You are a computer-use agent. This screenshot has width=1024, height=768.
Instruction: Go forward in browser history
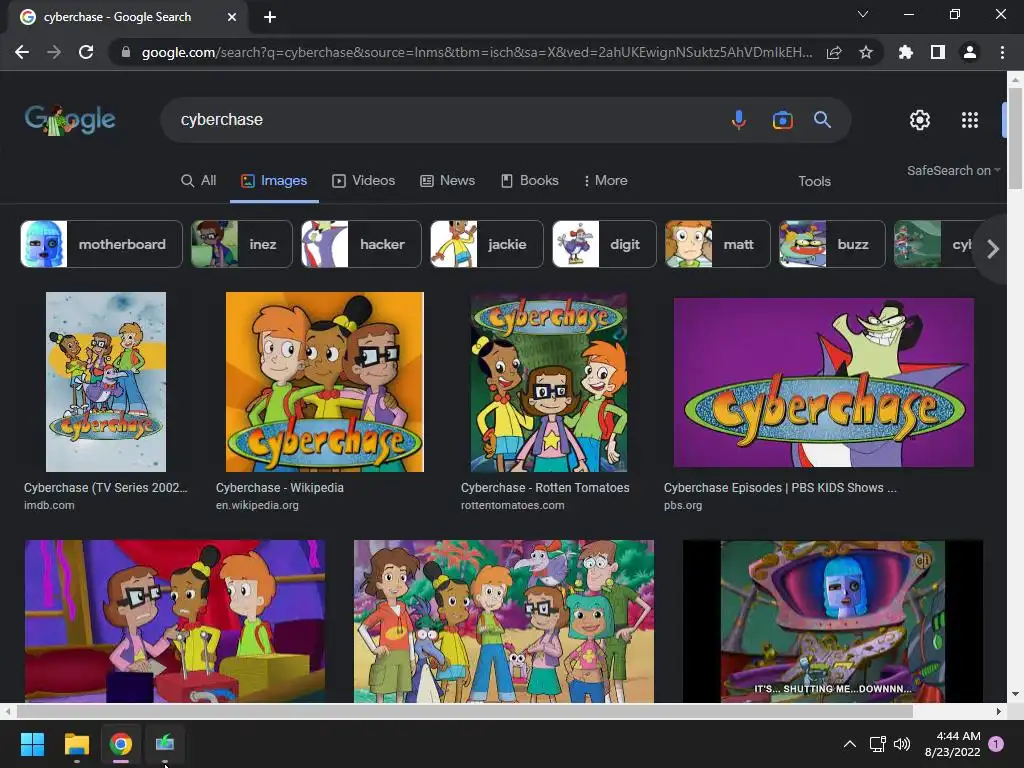[x=54, y=52]
